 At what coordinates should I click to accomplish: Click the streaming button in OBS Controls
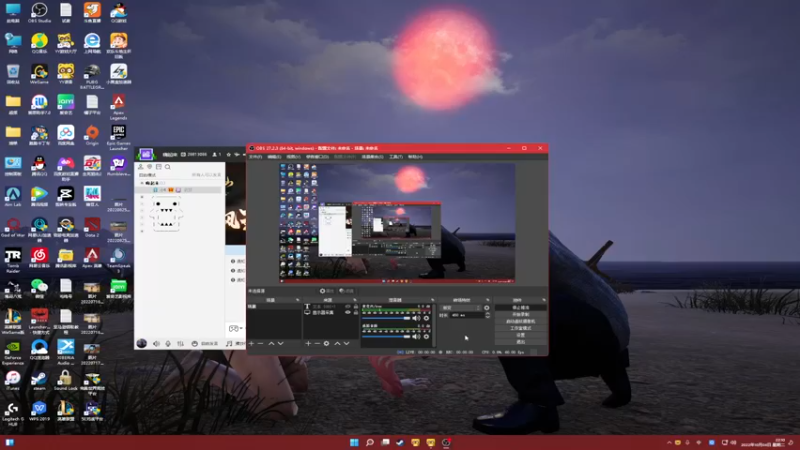point(521,308)
